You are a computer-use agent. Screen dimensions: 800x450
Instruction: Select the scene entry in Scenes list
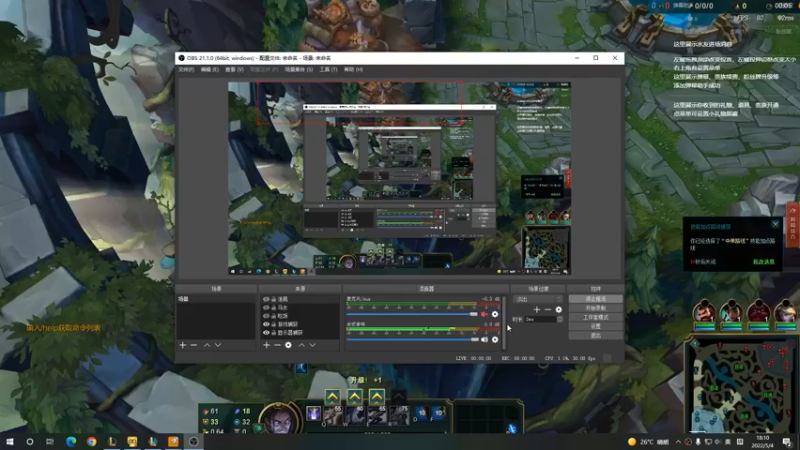216,299
